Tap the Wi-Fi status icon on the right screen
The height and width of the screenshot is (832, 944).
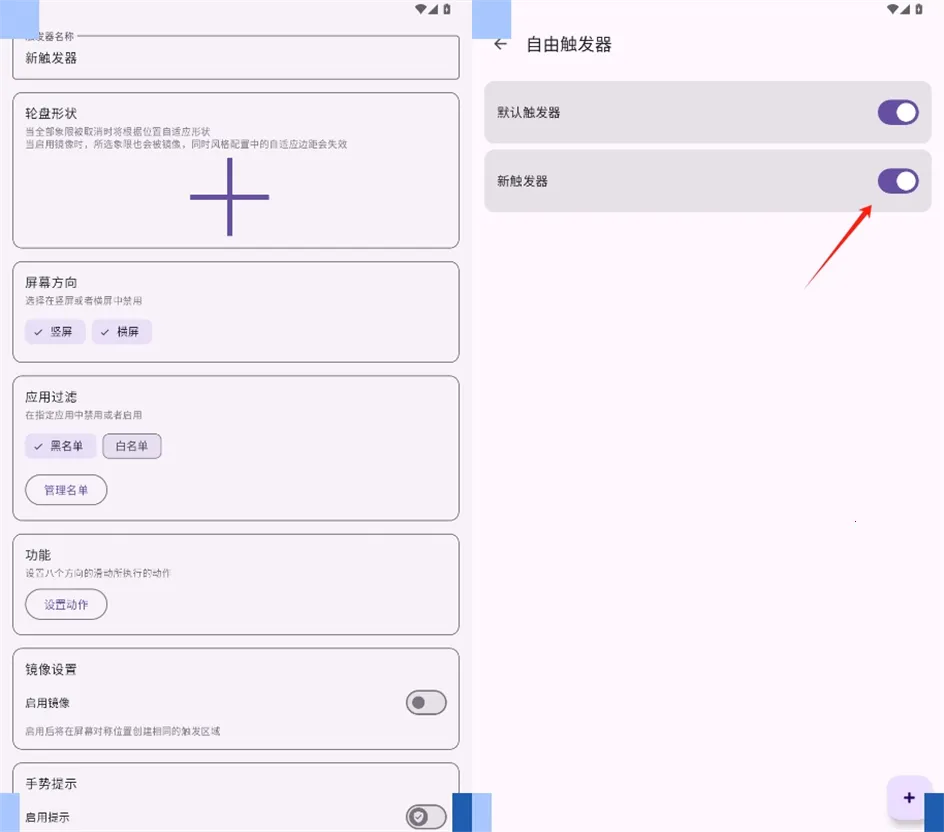pyautogui.click(x=893, y=9)
